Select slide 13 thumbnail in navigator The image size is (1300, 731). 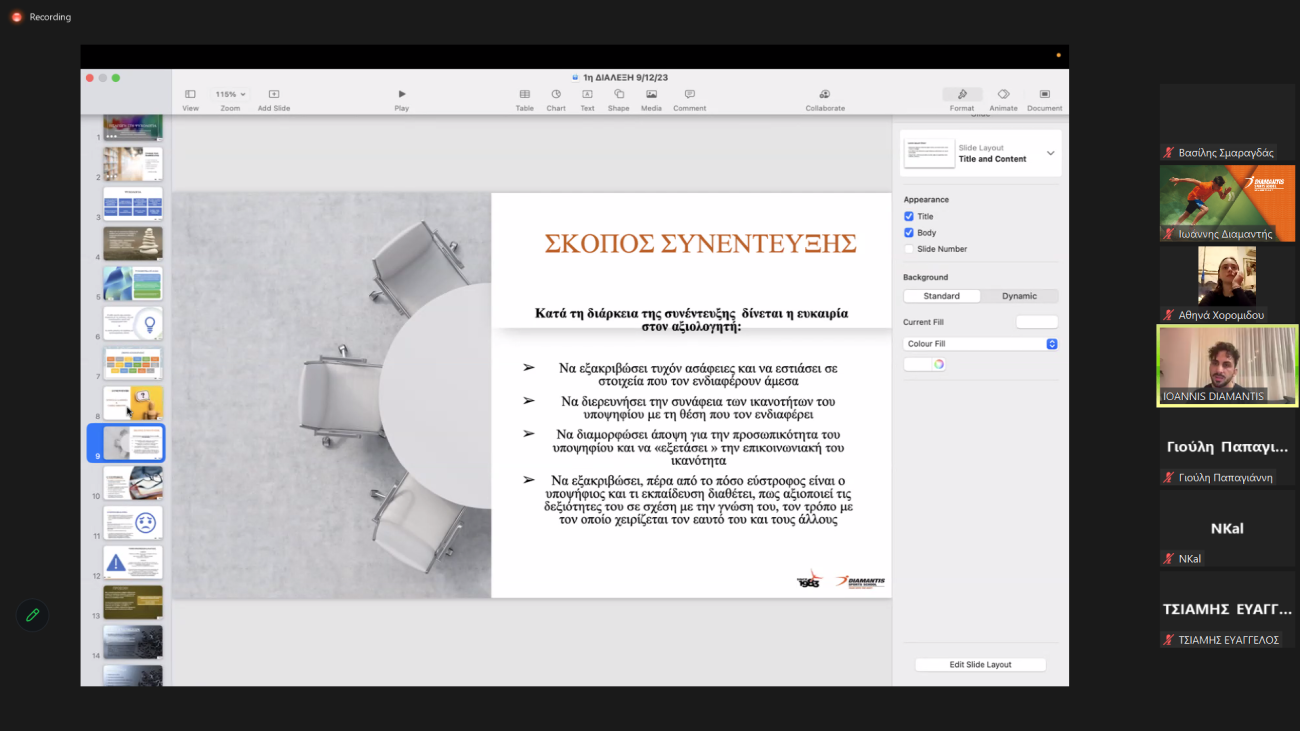pos(133,603)
